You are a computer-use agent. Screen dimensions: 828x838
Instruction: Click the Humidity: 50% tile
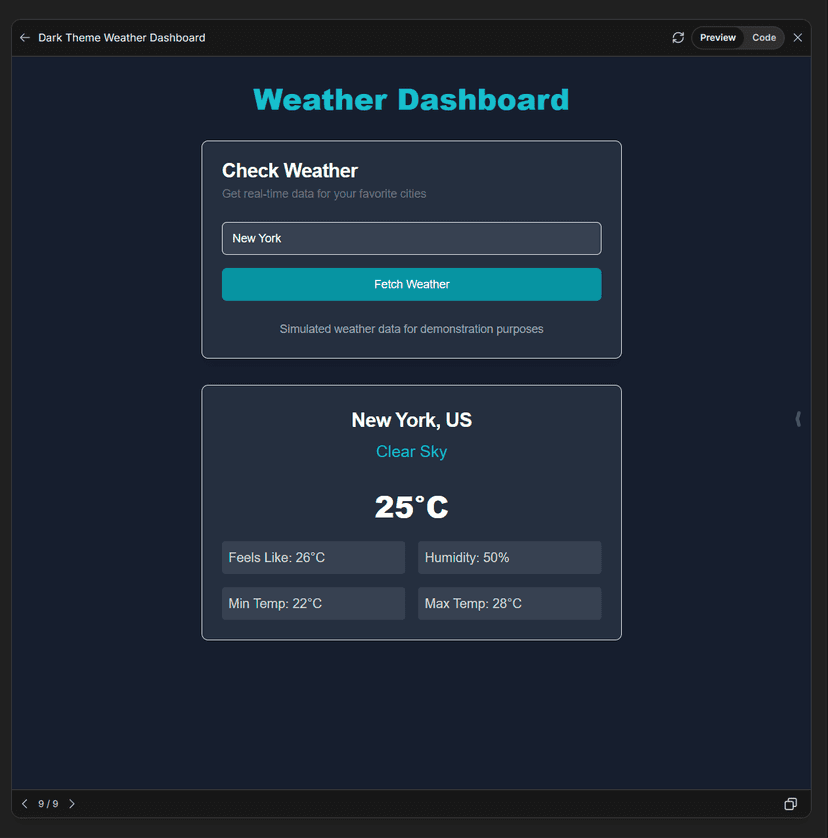click(509, 558)
